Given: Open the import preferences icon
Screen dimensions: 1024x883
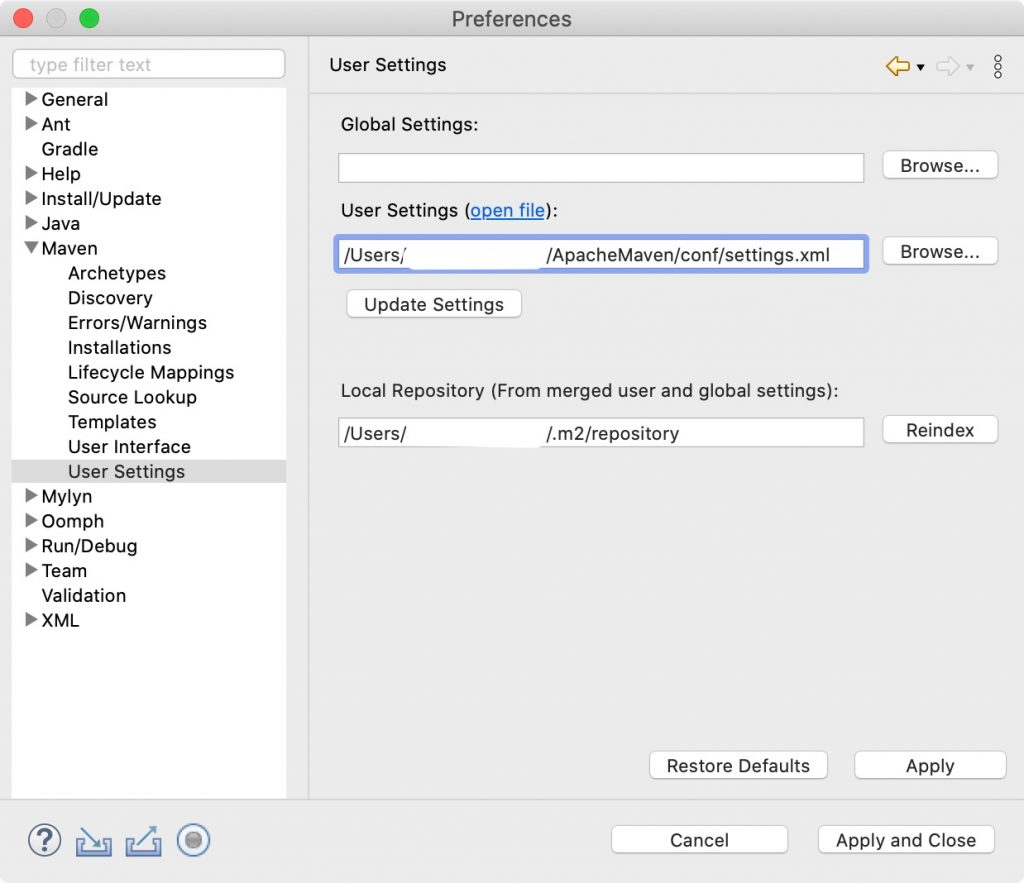Looking at the screenshot, I should (93, 841).
